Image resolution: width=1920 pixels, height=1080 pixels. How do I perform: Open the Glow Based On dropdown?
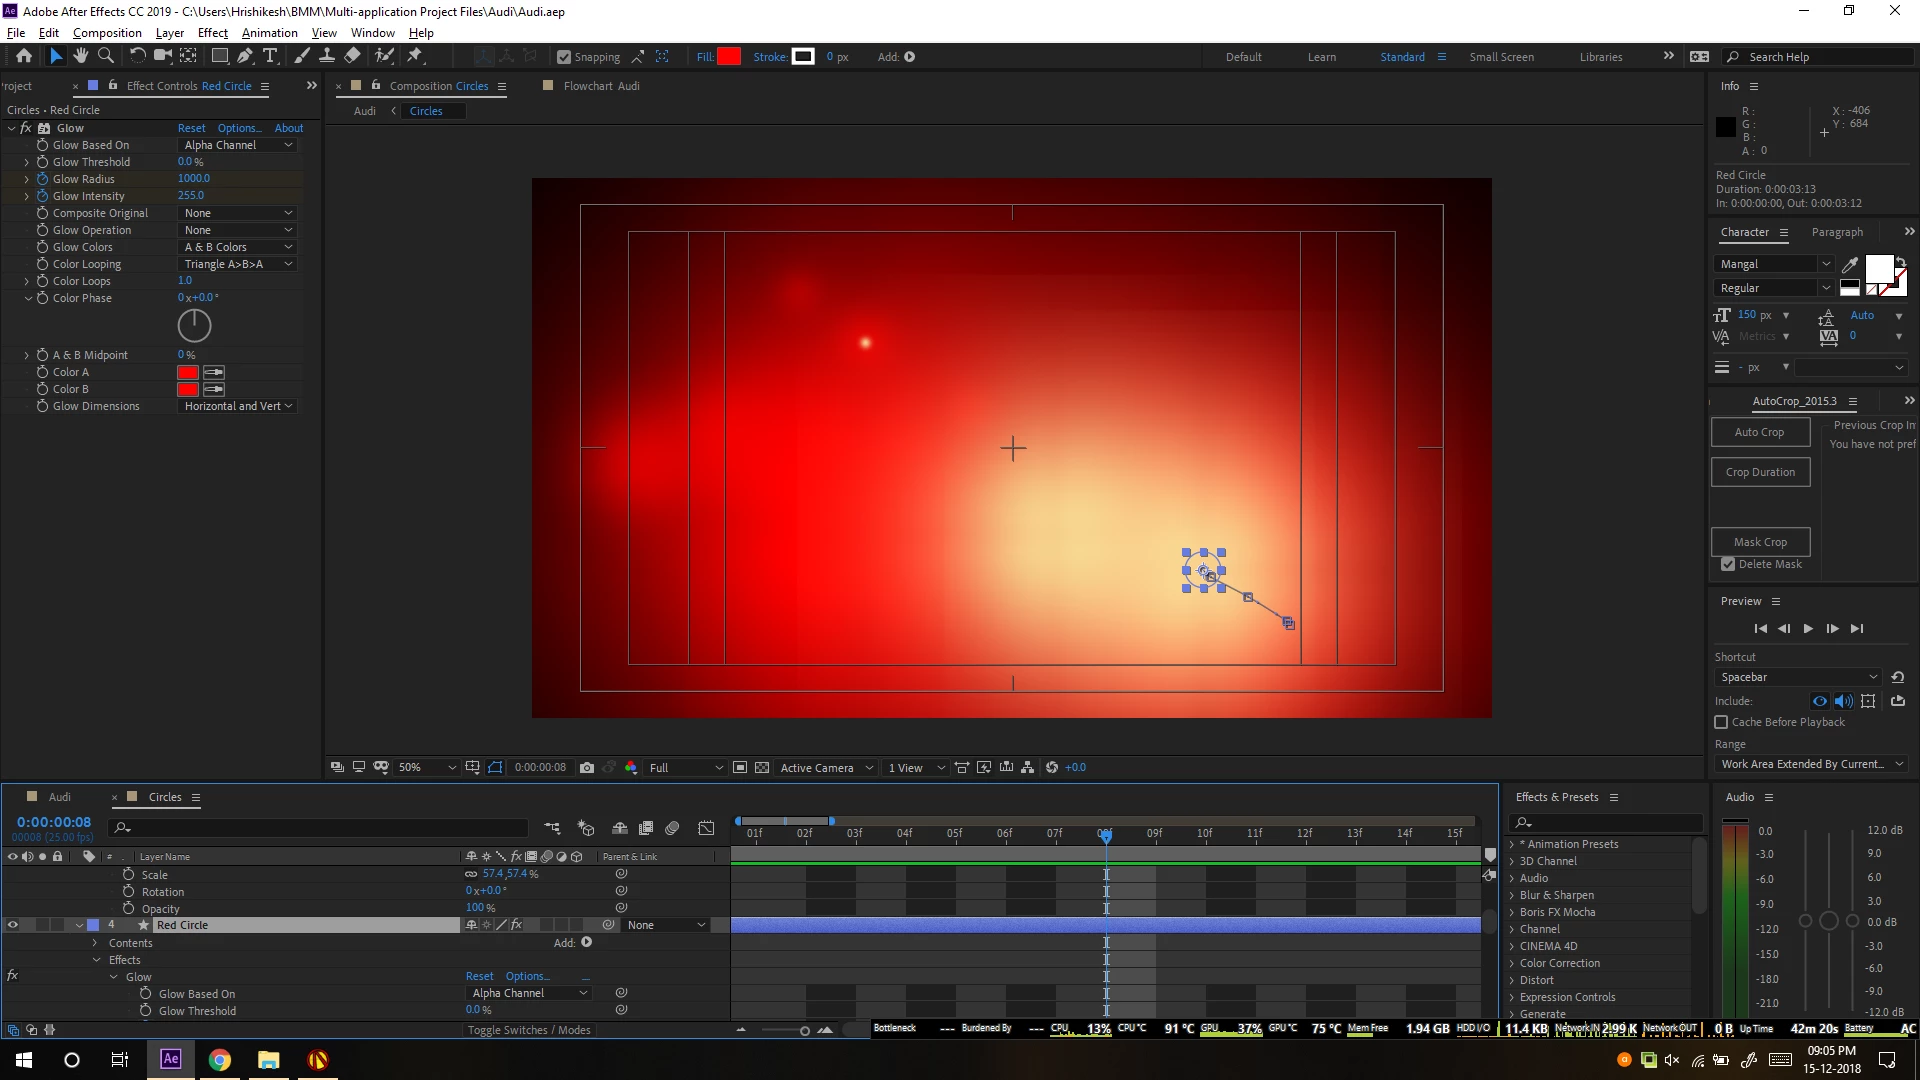[238, 145]
